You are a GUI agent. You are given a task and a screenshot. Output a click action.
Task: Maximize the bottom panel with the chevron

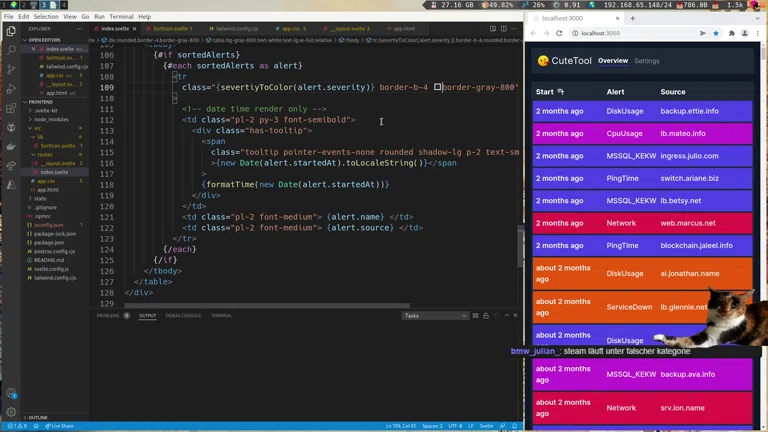(506, 316)
